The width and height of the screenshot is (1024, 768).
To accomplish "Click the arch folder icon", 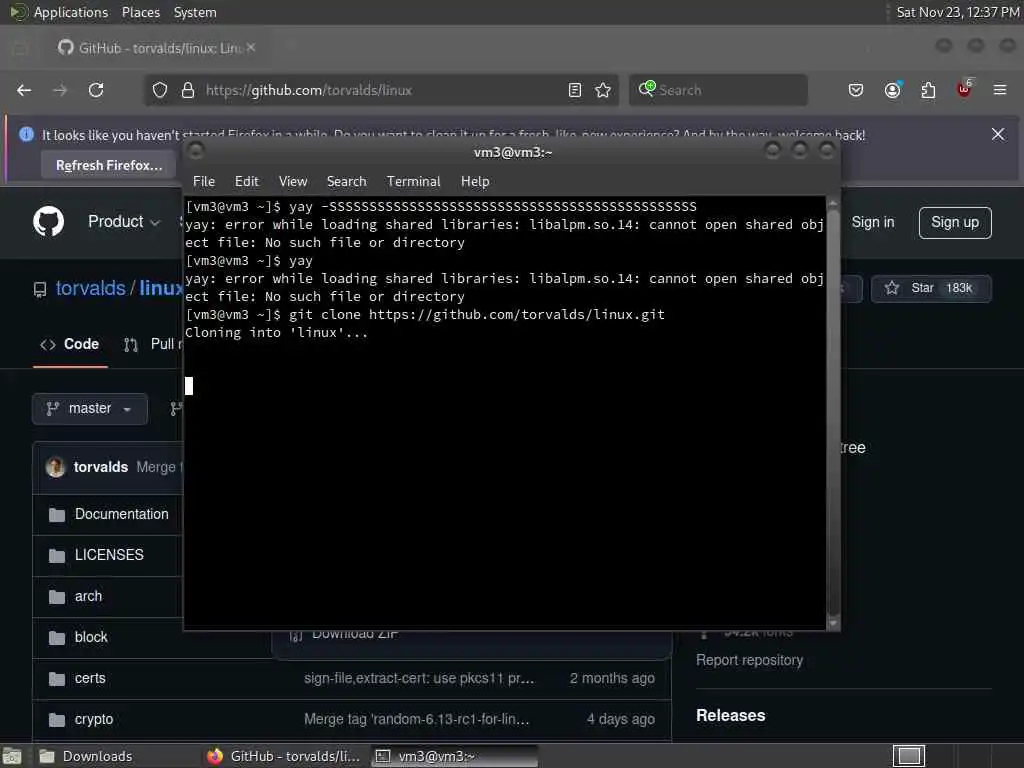I will (x=57, y=597).
